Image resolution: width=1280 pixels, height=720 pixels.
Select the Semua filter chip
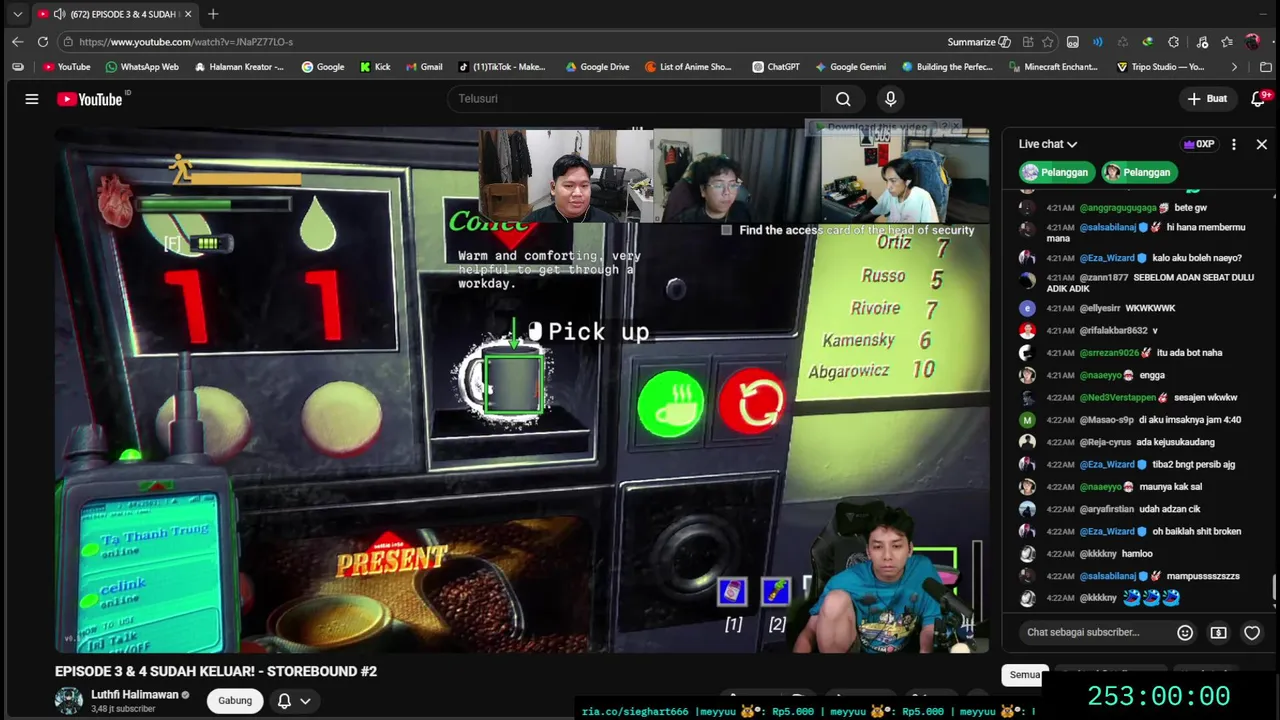click(x=1024, y=675)
